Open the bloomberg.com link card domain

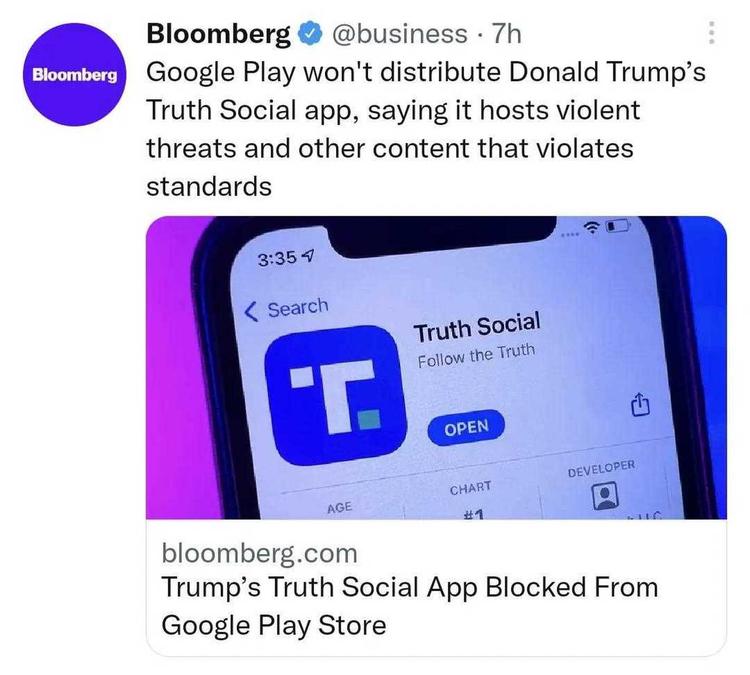pyautogui.click(x=260, y=553)
